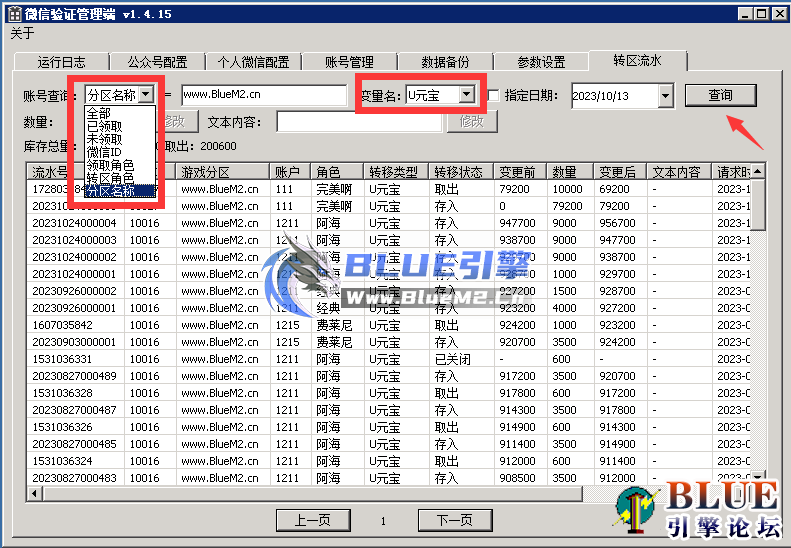The image size is (791, 548).
Task: Switch to the 运行日志 tab
Action: pos(62,62)
